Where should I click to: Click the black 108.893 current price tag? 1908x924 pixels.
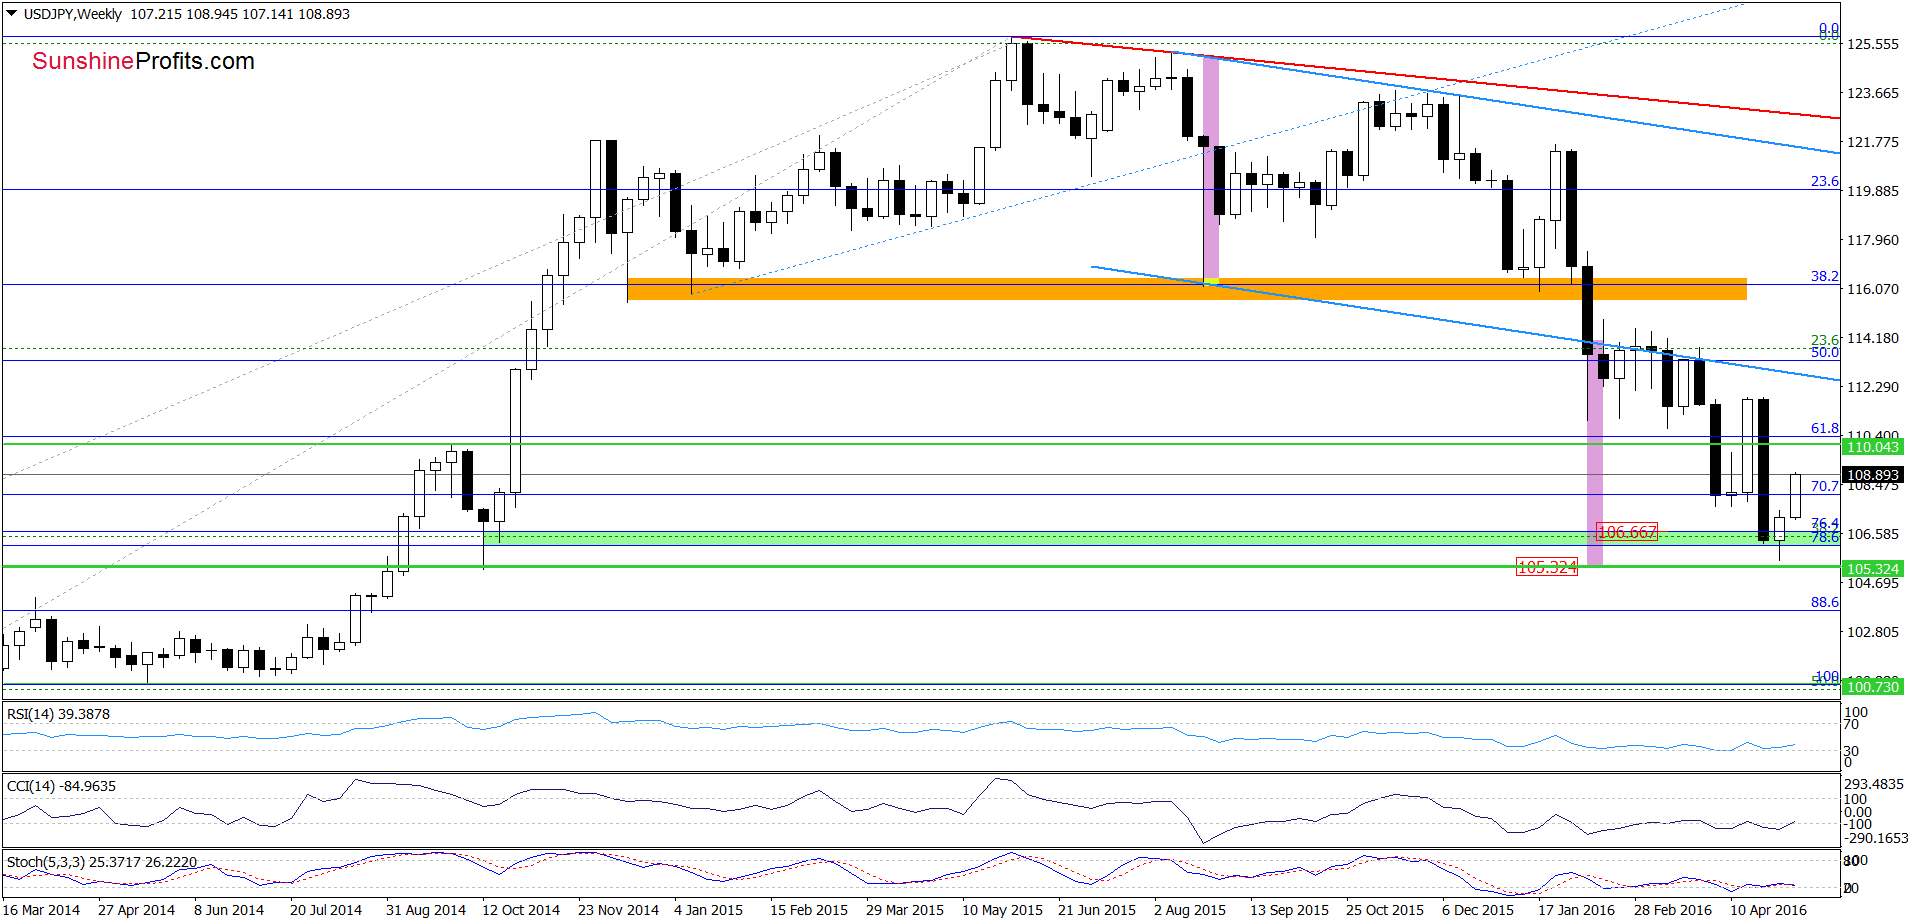coord(1872,475)
